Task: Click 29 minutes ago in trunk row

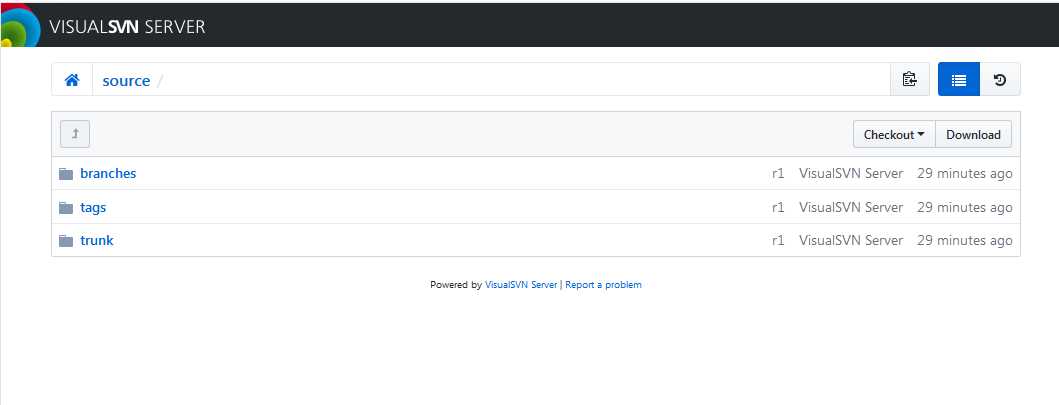Action: pyautogui.click(x=964, y=240)
